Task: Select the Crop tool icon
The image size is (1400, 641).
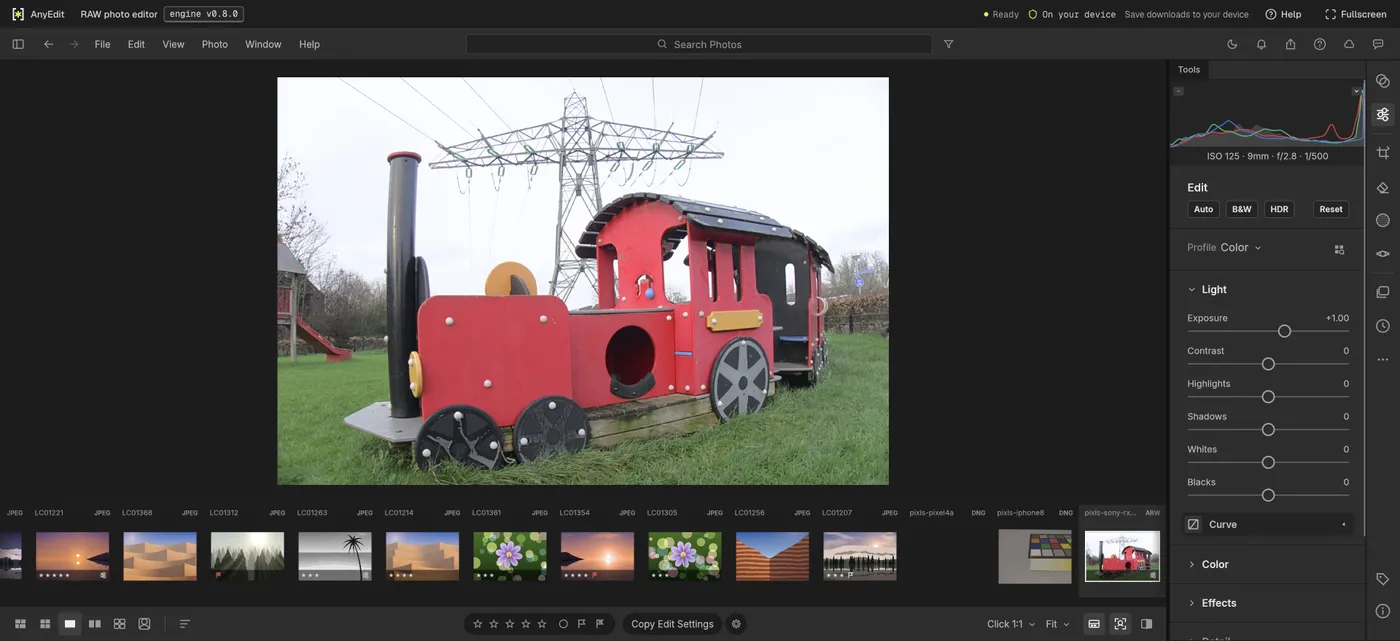Action: 1382,153
